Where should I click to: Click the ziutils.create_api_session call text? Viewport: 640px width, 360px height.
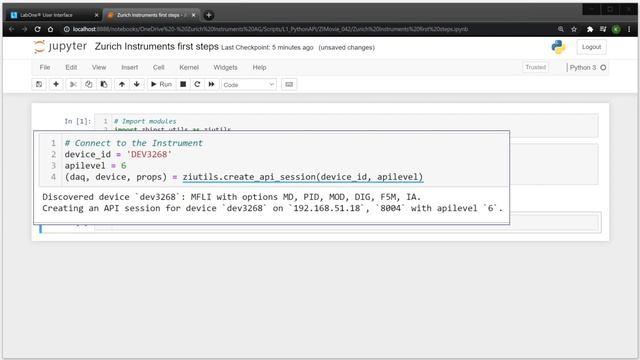pos(302,177)
